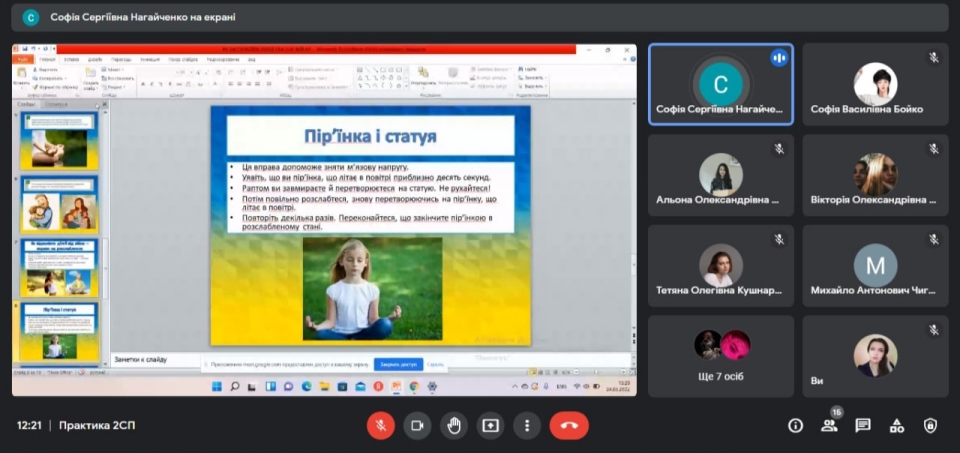Viewport: 960px width, 453px height.
Task: Select Софія Василівна Бойко's video tile
Action: click(875, 84)
